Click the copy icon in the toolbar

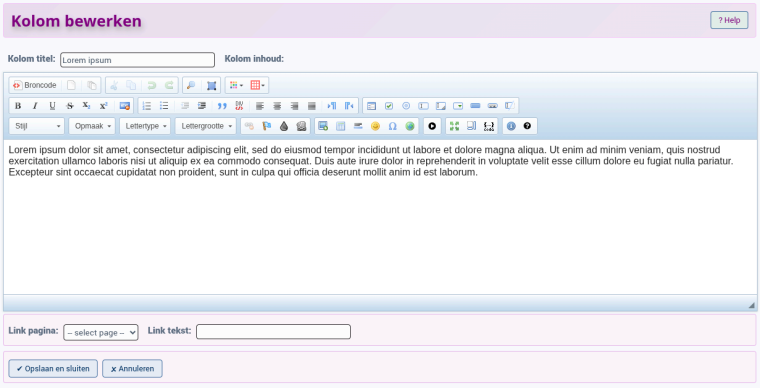coord(131,85)
